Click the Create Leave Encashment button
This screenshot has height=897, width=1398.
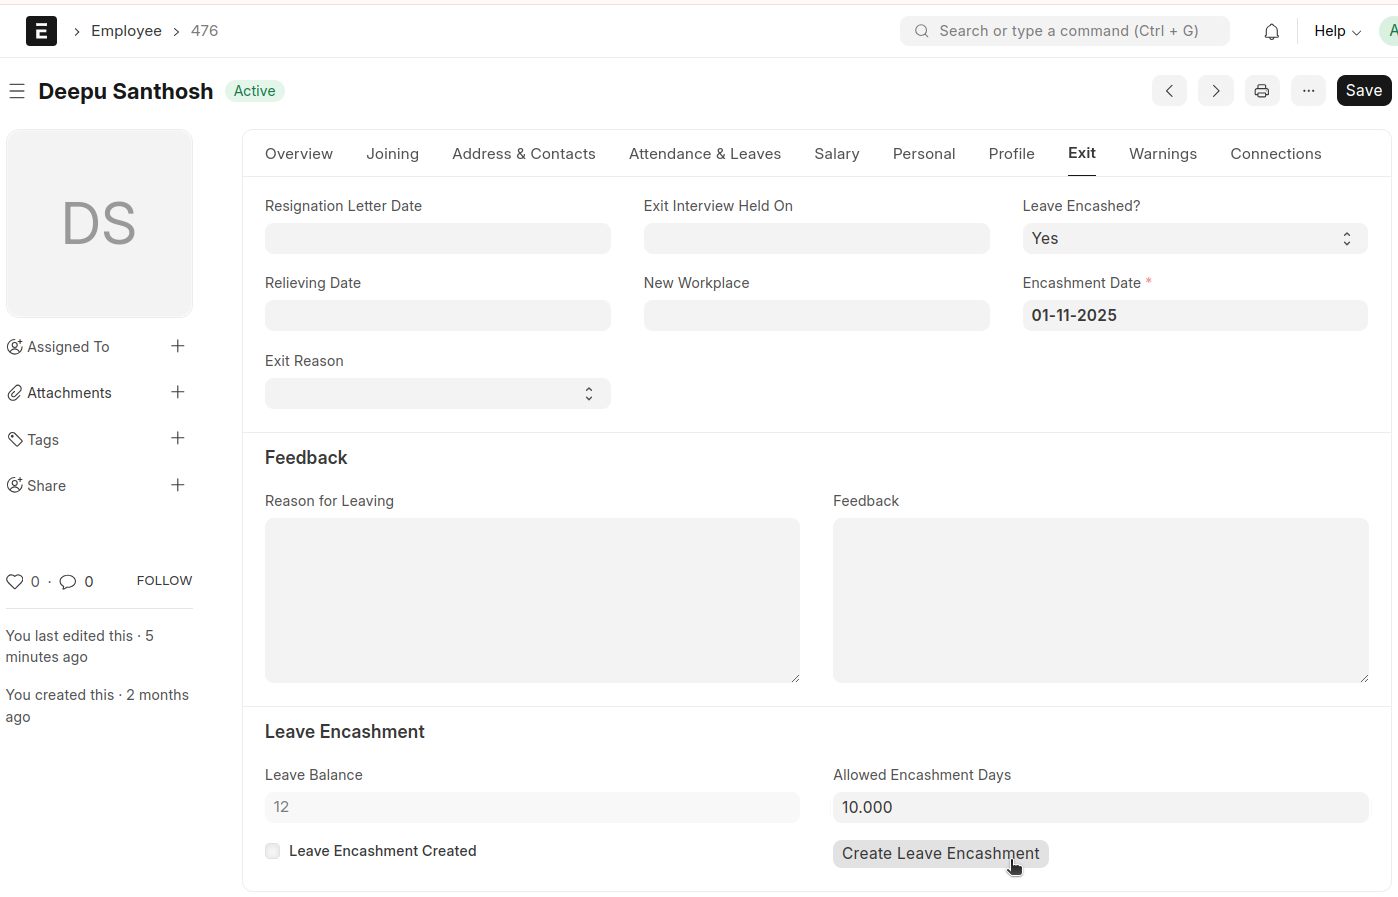(939, 854)
